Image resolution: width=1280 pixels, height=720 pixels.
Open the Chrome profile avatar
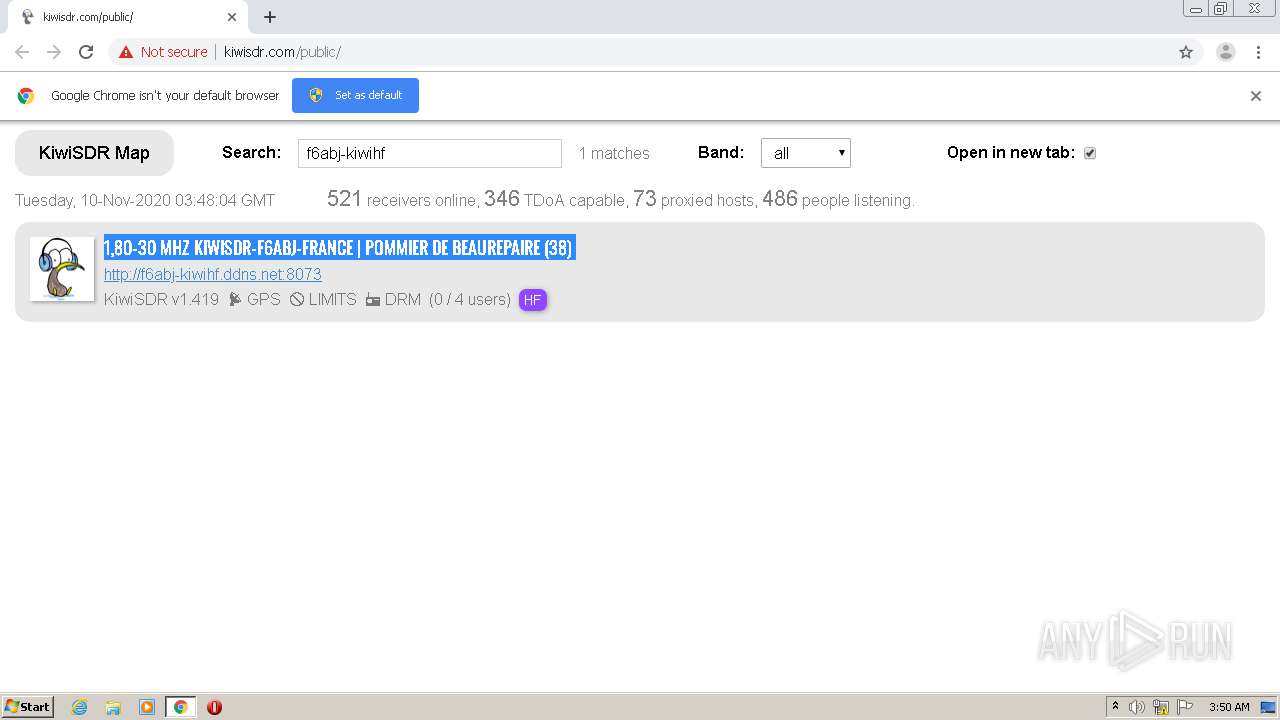(1226, 52)
